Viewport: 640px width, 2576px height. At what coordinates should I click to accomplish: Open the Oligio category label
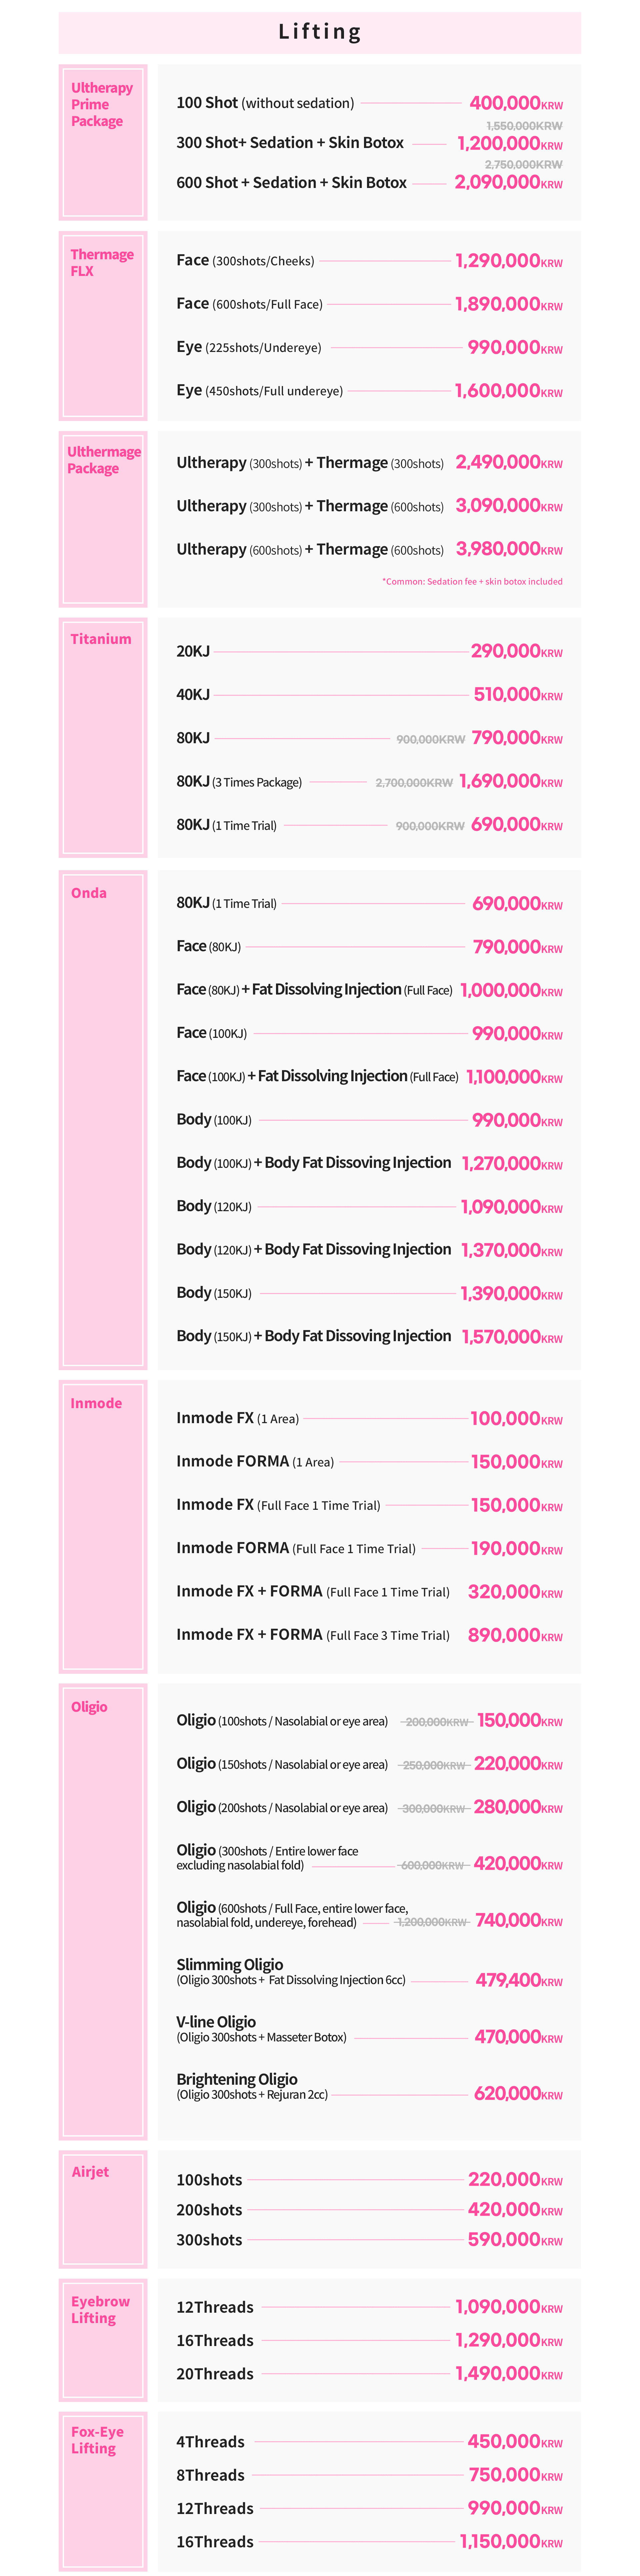tap(89, 1707)
